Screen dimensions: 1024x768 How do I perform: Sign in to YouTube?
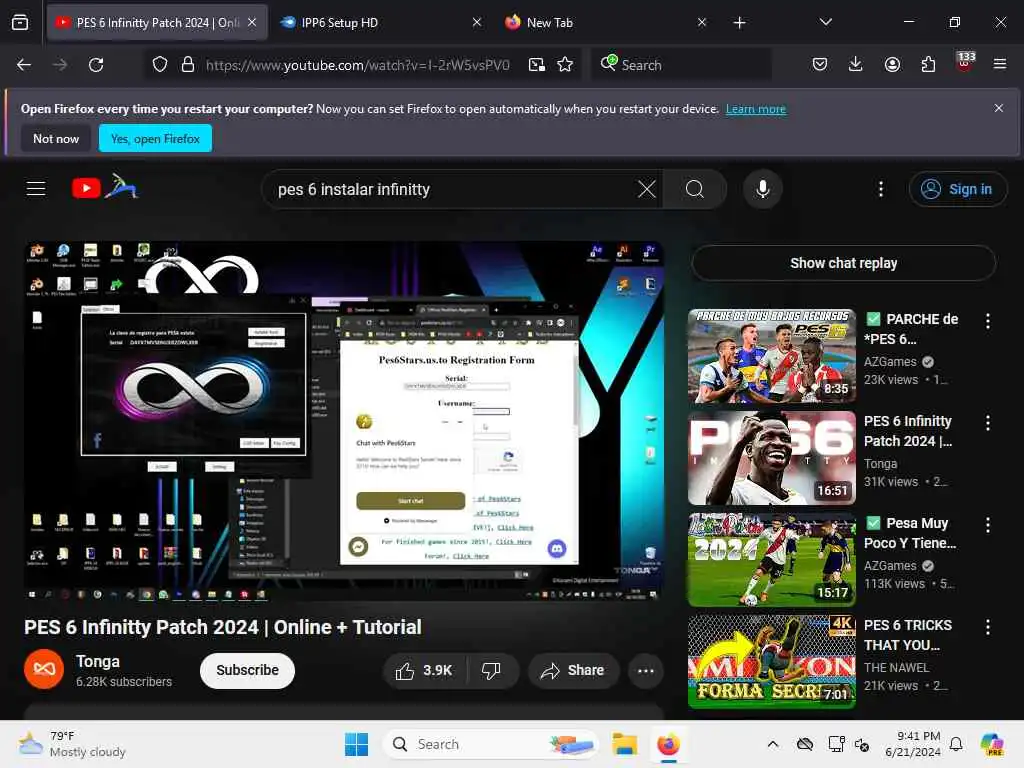(958, 189)
